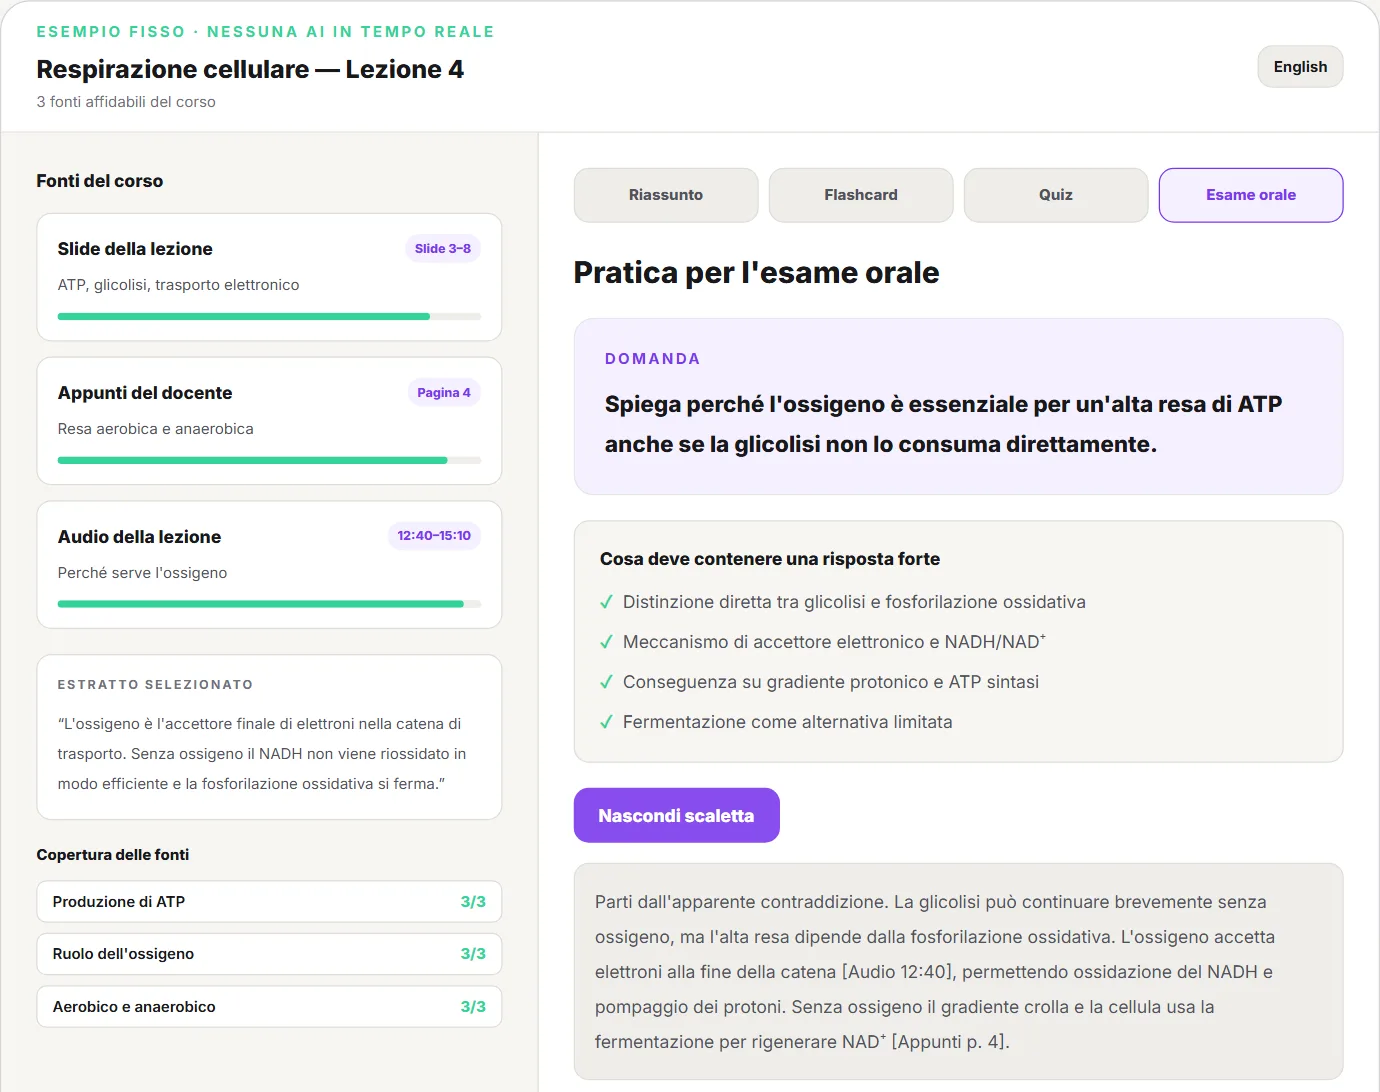Viewport: 1380px width, 1092px height.
Task: Select the Ruolo dell'ossigeno coverage row
Action: pyautogui.click(x=269, y=954)
